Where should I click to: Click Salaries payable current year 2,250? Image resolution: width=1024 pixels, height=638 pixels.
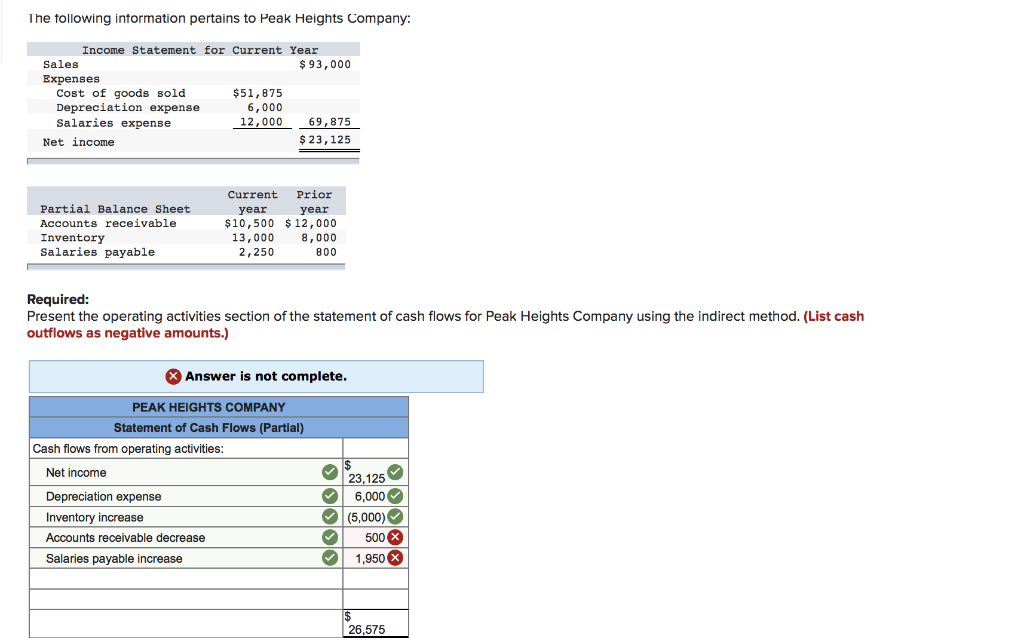click(256, 252)
